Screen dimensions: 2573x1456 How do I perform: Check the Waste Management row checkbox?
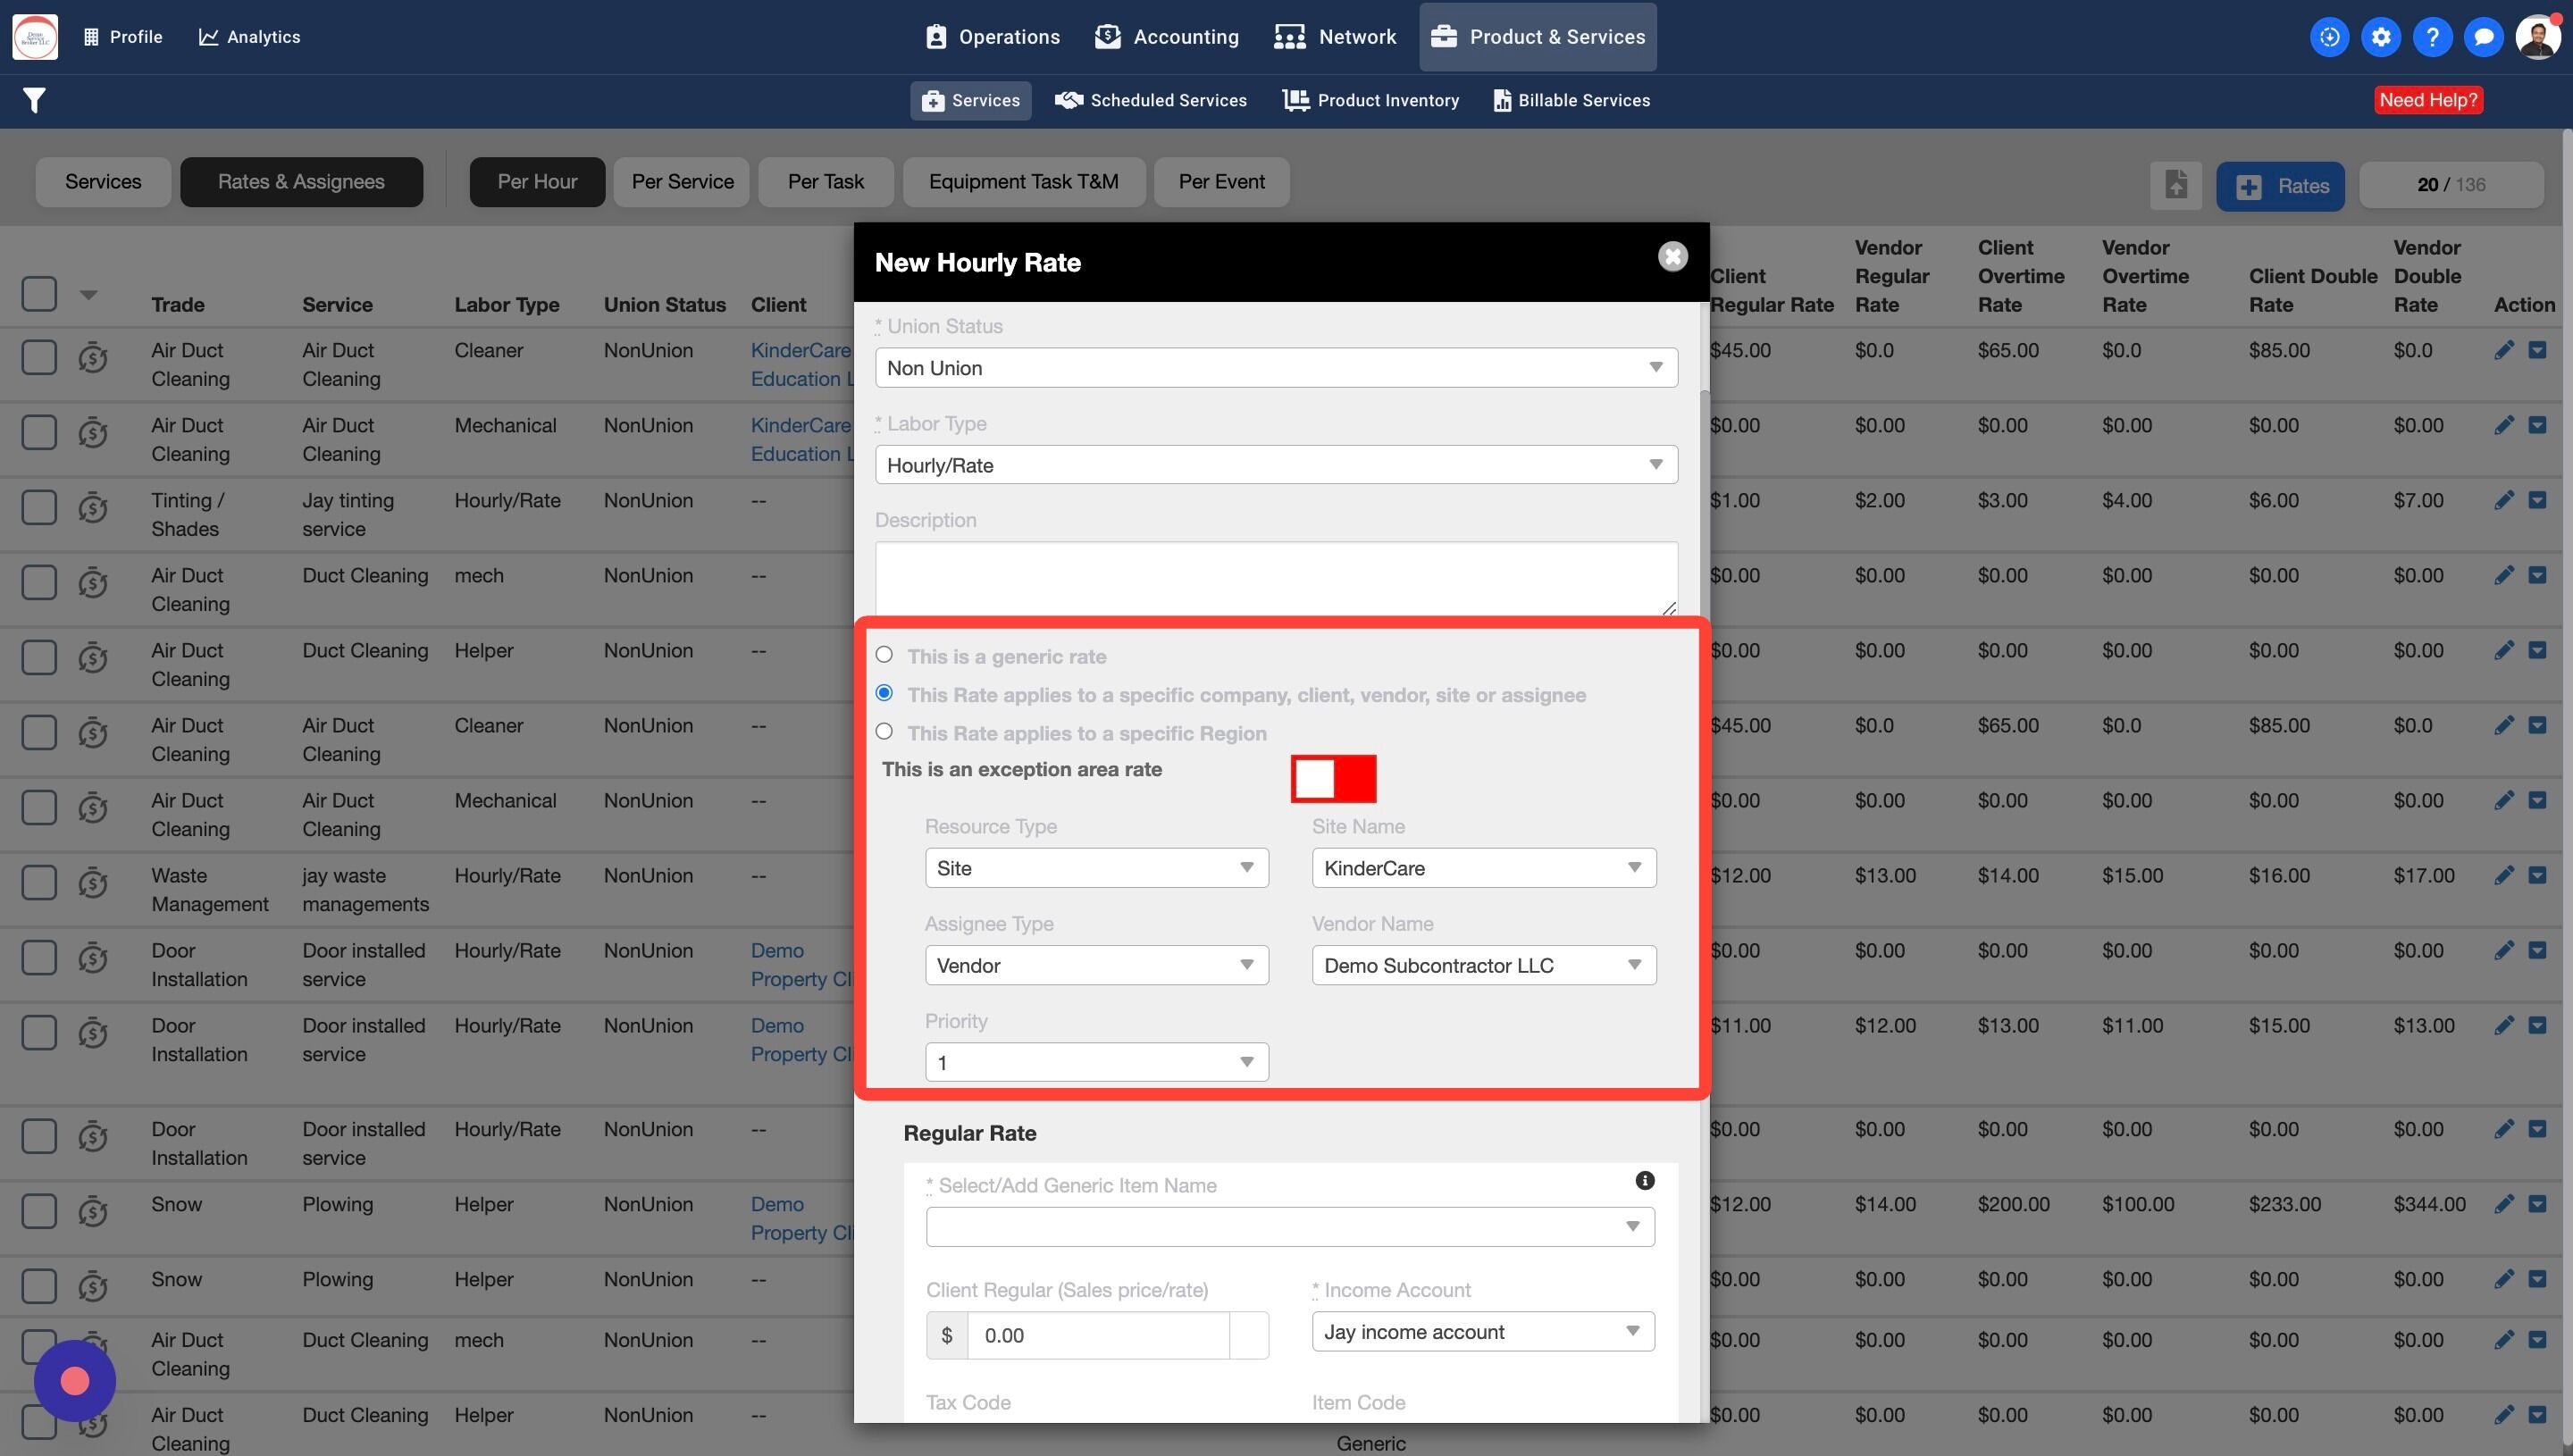[x=39, y=883]
